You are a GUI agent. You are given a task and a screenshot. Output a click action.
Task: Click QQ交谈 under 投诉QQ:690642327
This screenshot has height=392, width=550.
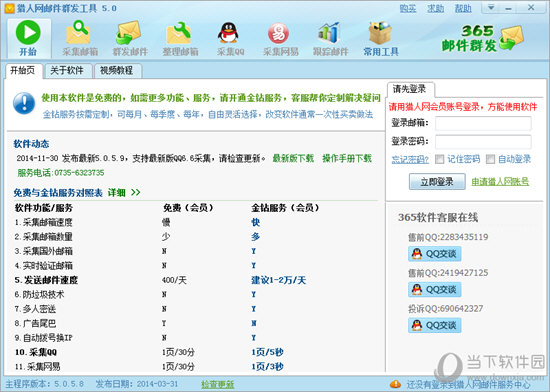point(435,325)
